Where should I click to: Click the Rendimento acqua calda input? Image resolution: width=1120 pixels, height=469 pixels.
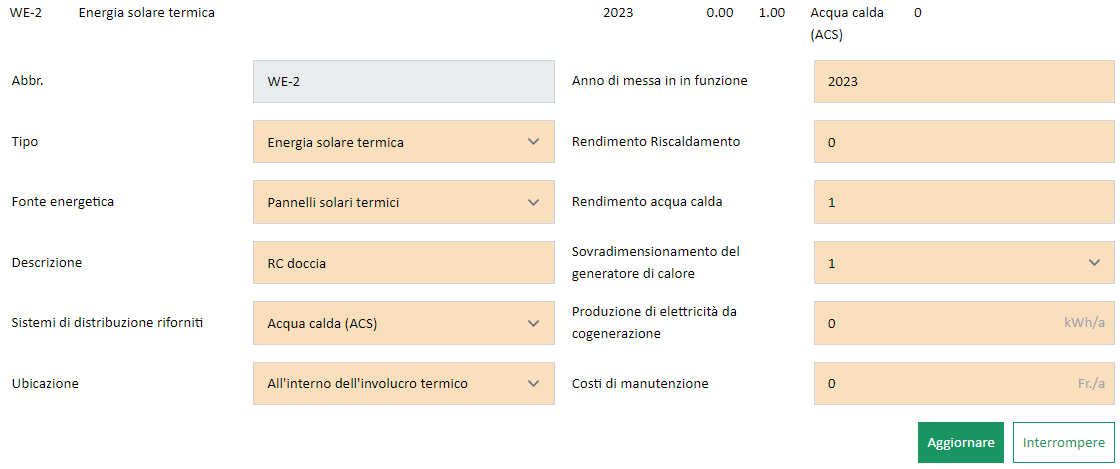(x=963, y=202)
